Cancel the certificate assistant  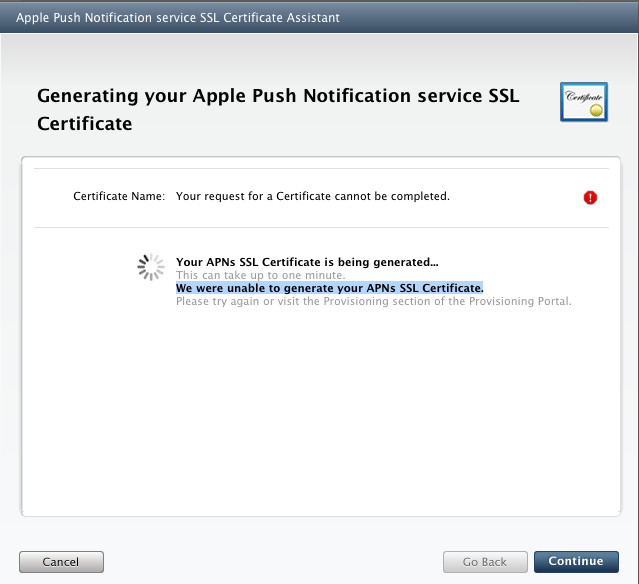pyautogui.click(x=62, y=562)
